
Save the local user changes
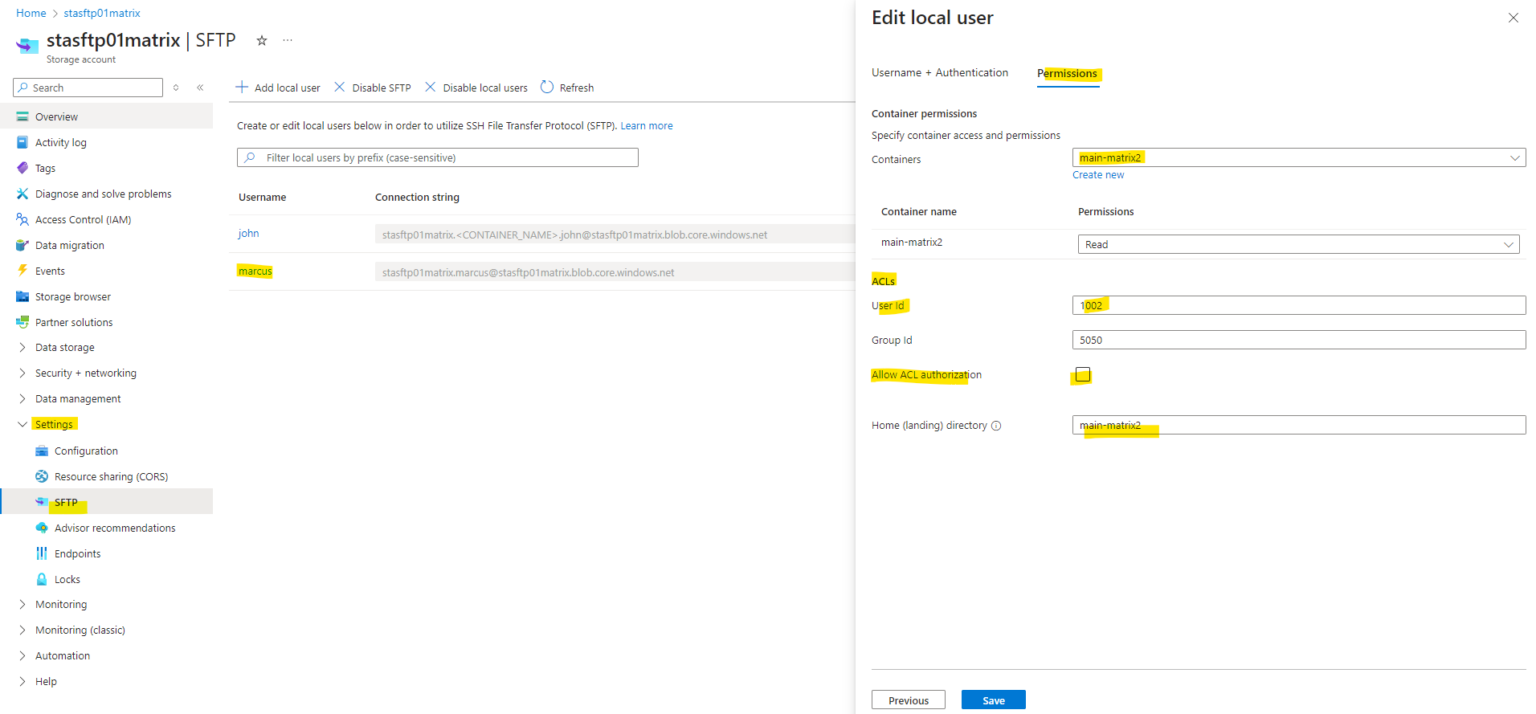click(x=993, y=699)
